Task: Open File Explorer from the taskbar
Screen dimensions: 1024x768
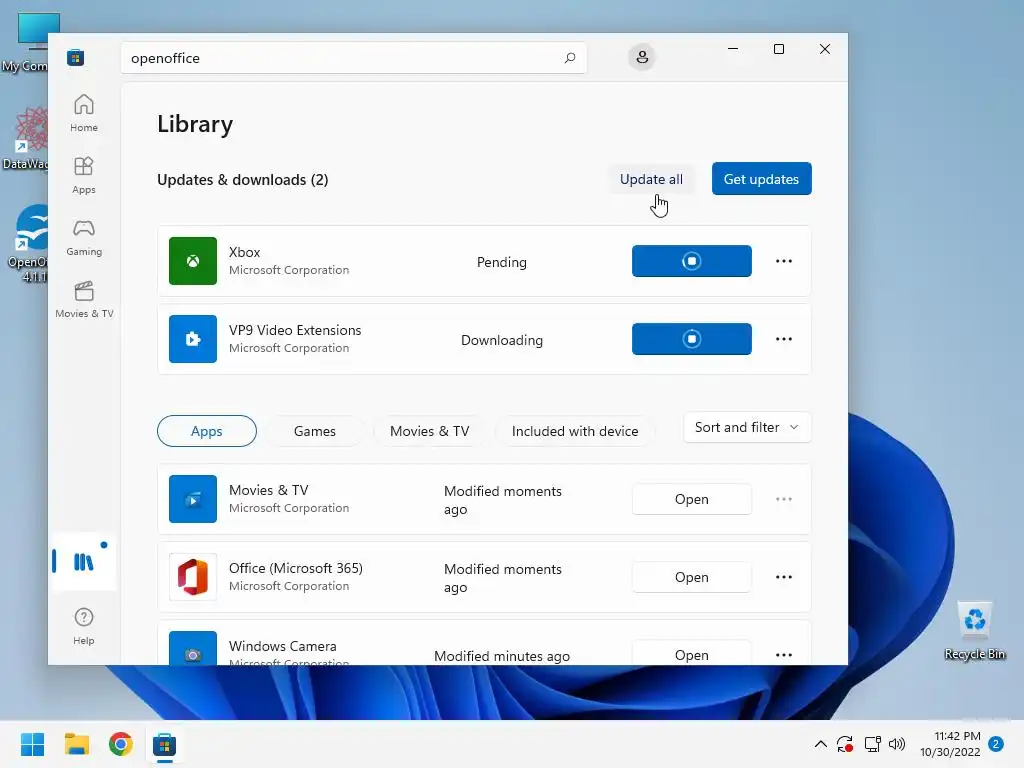Action: pos(76,744)
